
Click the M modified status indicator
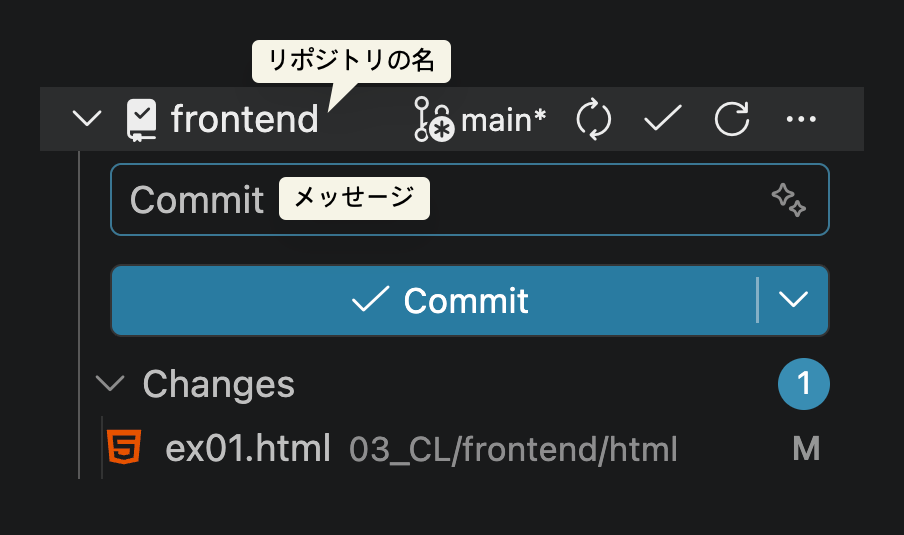coord(806,449)
